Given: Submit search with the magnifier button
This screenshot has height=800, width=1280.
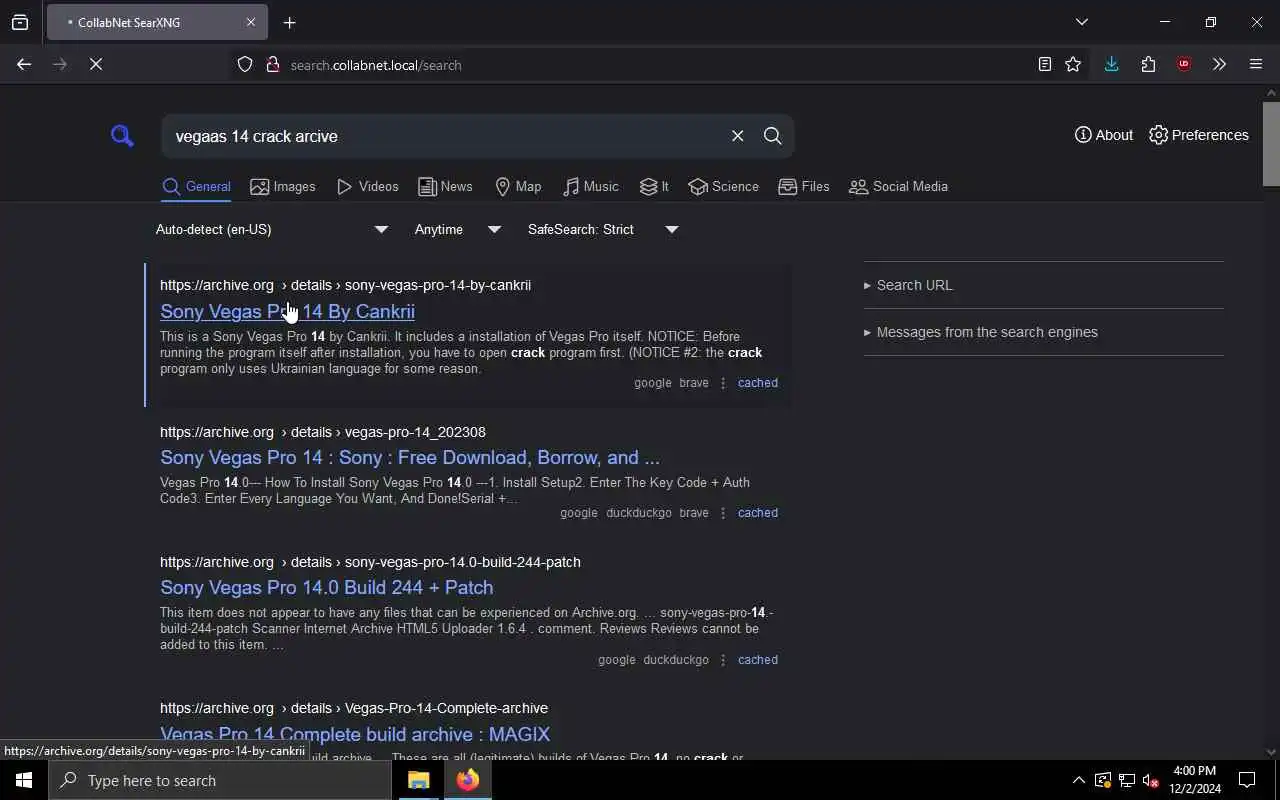Looking at the screenshot, I should (772, 136).
